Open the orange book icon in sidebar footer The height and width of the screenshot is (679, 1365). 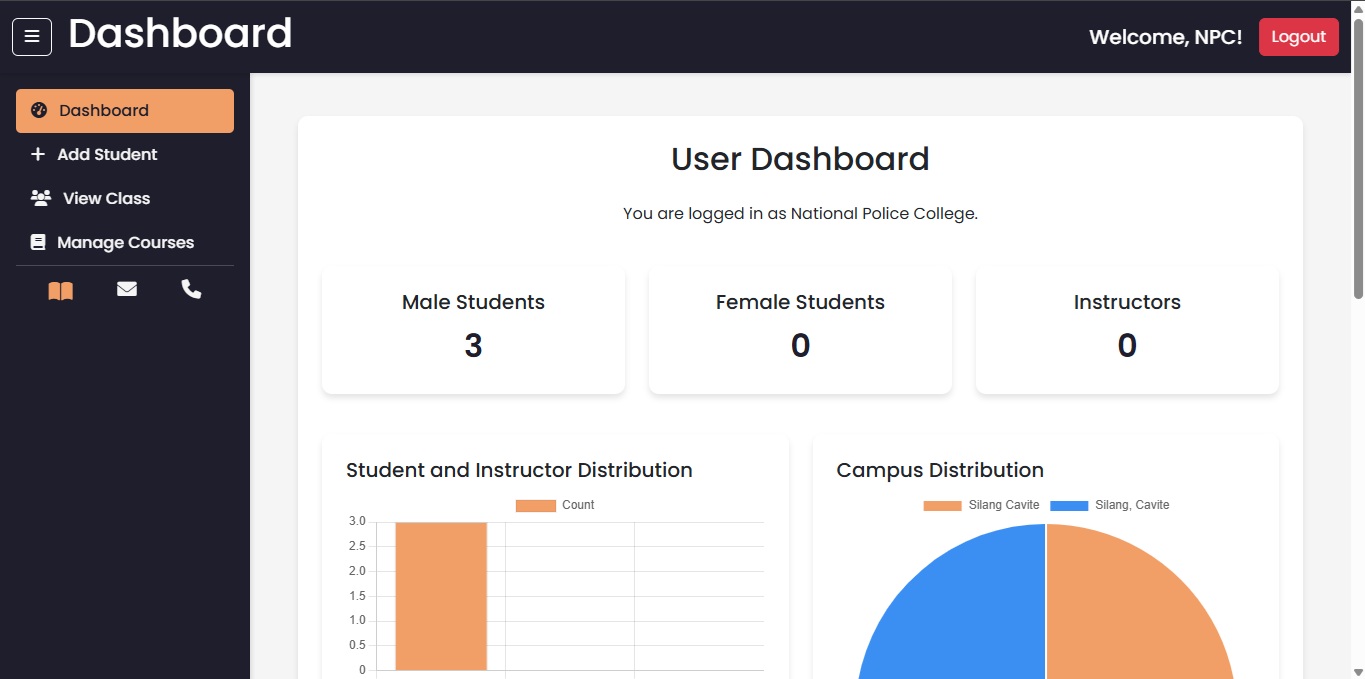60,289
